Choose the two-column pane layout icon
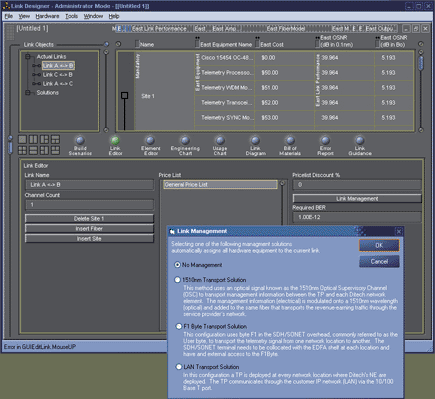The width and height of the screenshot is (435, 399). point(33,139)
